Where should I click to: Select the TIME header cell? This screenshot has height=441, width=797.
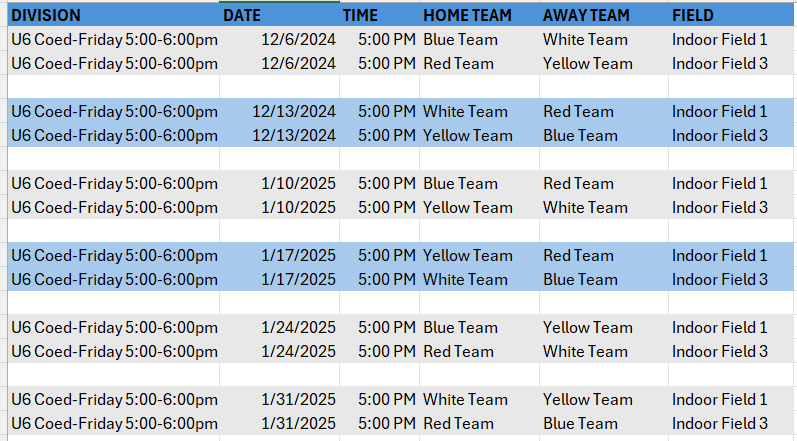click(x=379, y=15)
